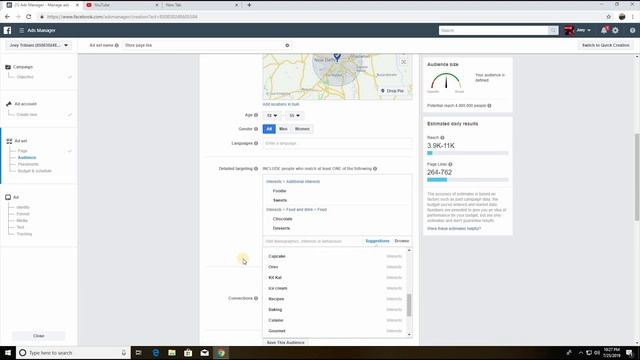Click the Close button in sidebar

pos(38,336)
